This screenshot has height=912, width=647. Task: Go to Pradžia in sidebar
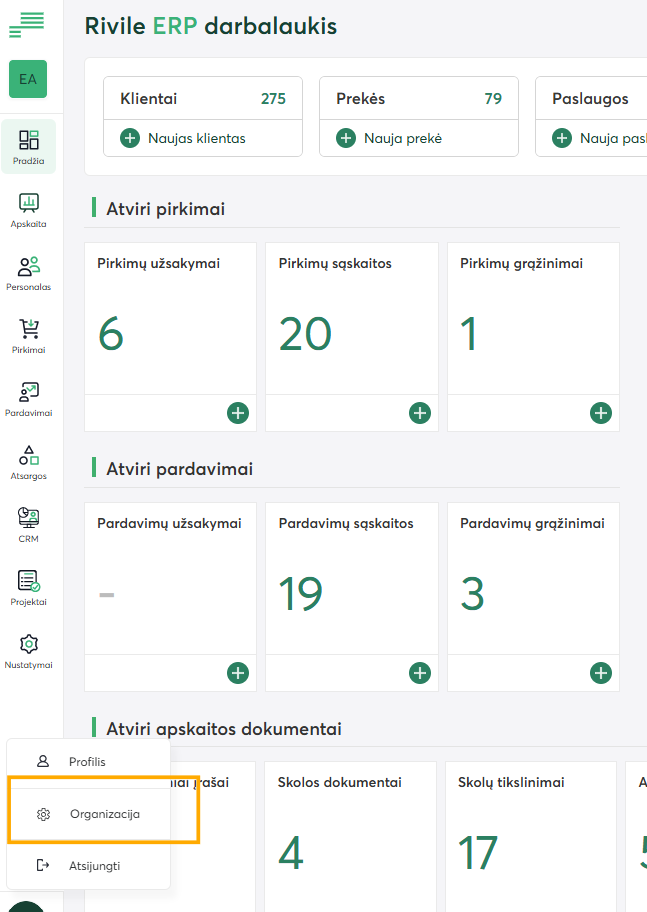click(x=29, y=147)
